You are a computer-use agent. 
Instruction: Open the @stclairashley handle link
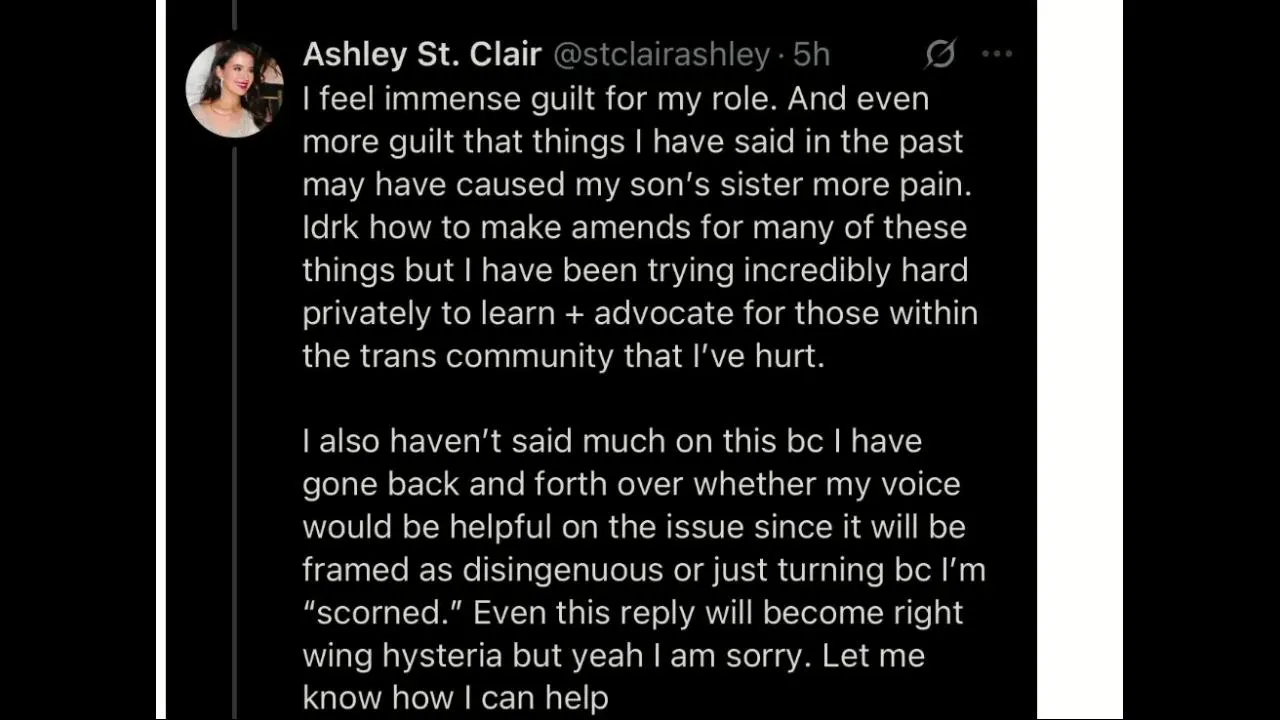pos(661,54)
